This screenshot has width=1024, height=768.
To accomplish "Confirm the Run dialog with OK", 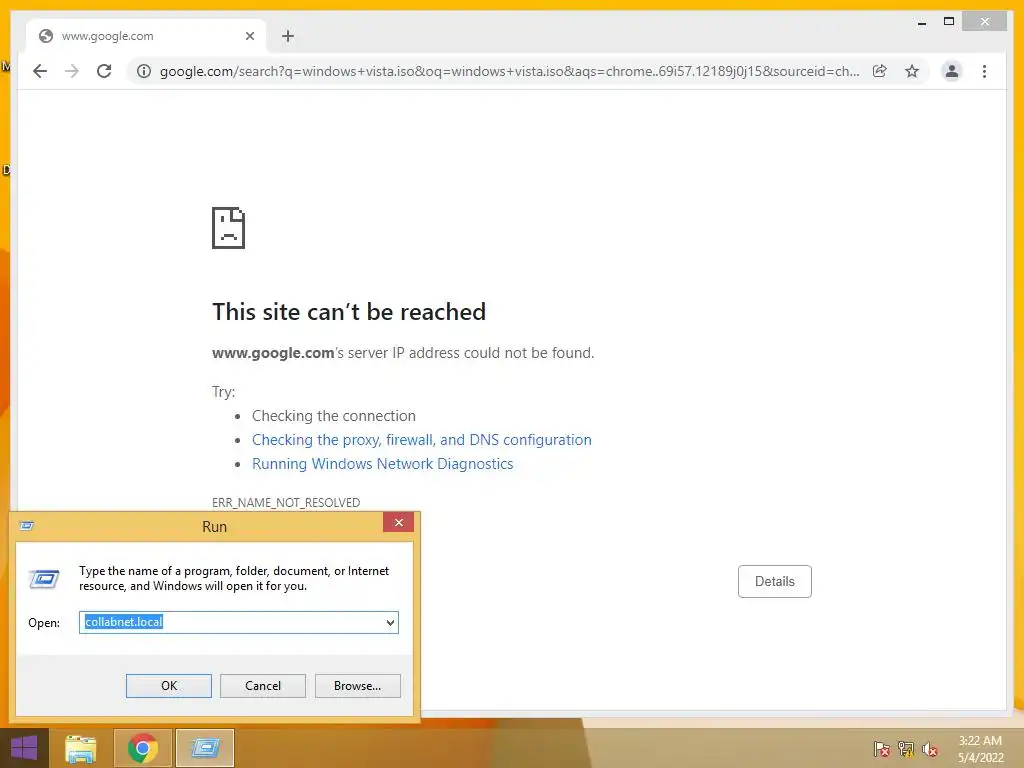I will 168,686.
